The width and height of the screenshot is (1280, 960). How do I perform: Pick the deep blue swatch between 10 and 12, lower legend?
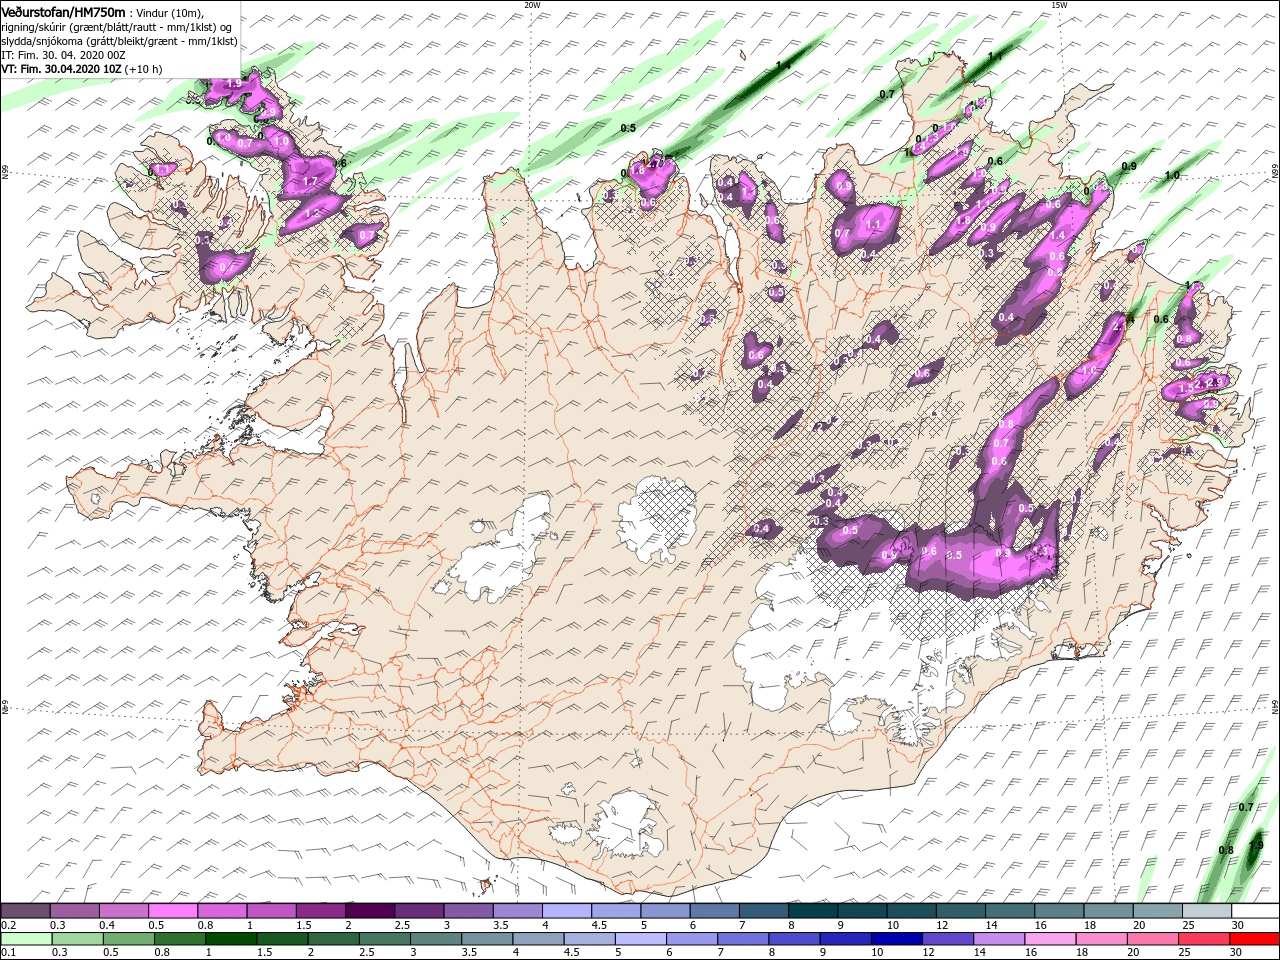pyautogui.click(x=895, y=939)
